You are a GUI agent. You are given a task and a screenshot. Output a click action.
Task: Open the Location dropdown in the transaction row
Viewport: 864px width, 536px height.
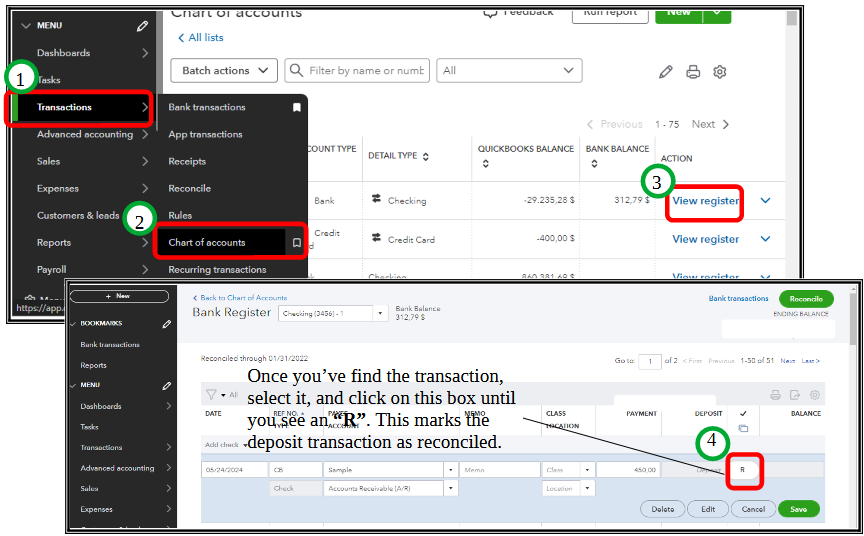587,488
